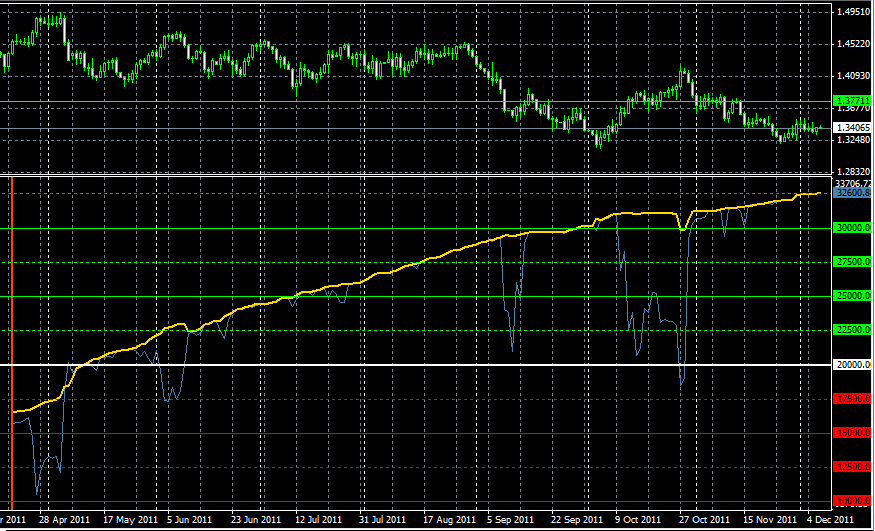Click the 22 Sep 2011 date label
The height and width of the screenshot is (531, 875).
(576, 520)
